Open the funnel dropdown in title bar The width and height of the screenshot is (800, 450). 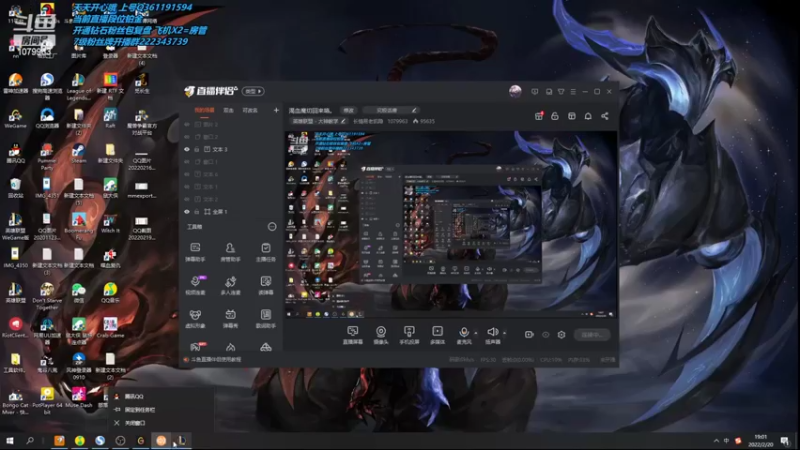coord(561,92)
